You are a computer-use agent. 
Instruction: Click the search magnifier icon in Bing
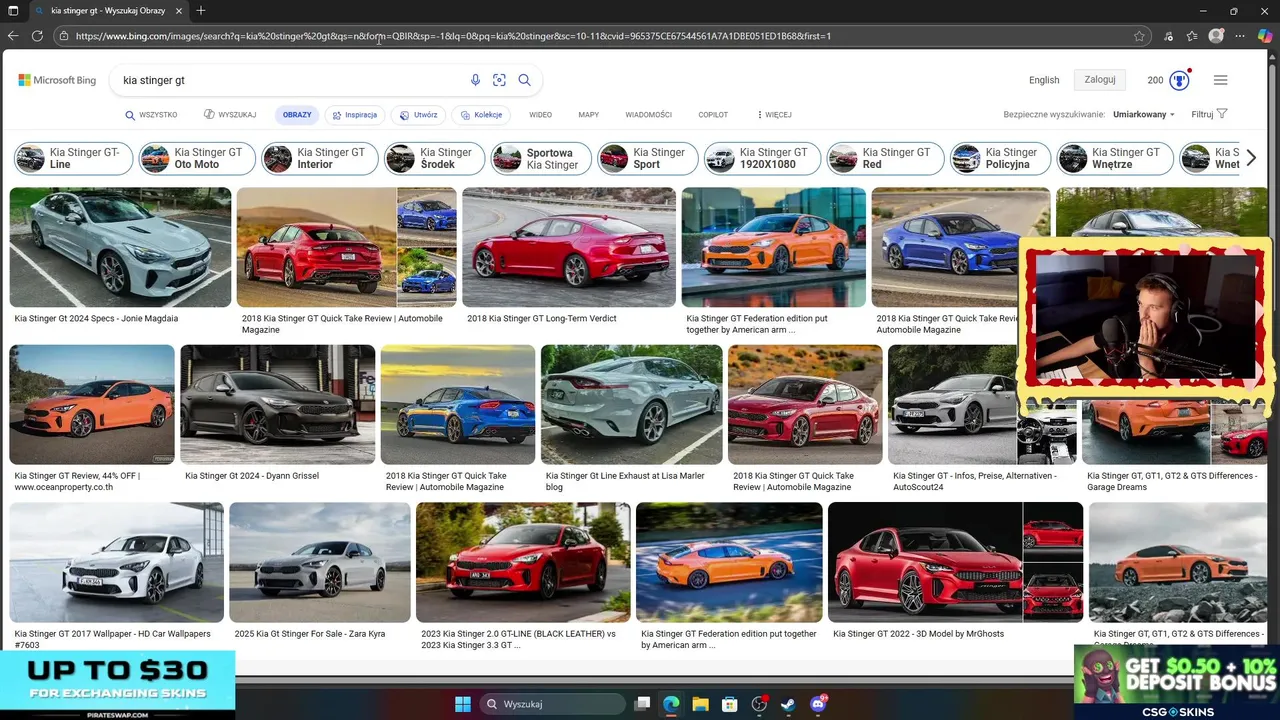[524, 80]
